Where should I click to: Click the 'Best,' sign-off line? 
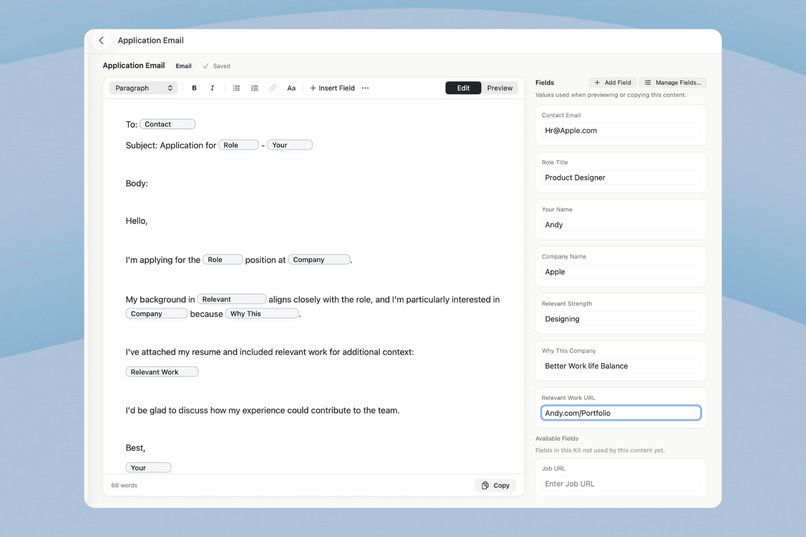(x=136, y=448)
